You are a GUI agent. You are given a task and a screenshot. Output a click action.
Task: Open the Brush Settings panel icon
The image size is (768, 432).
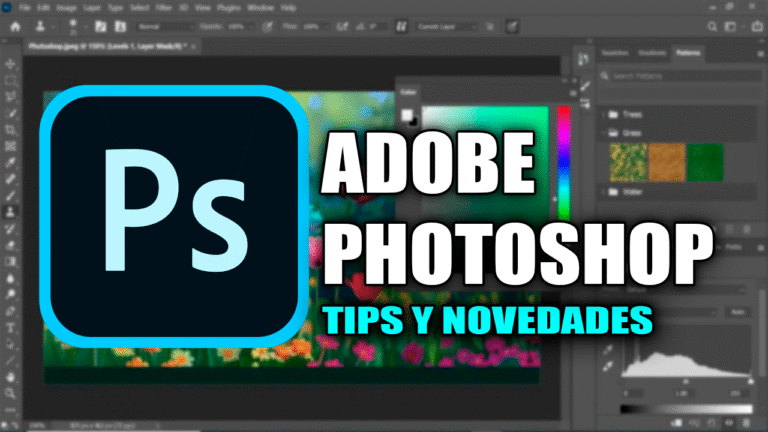(x=101, y=26)
